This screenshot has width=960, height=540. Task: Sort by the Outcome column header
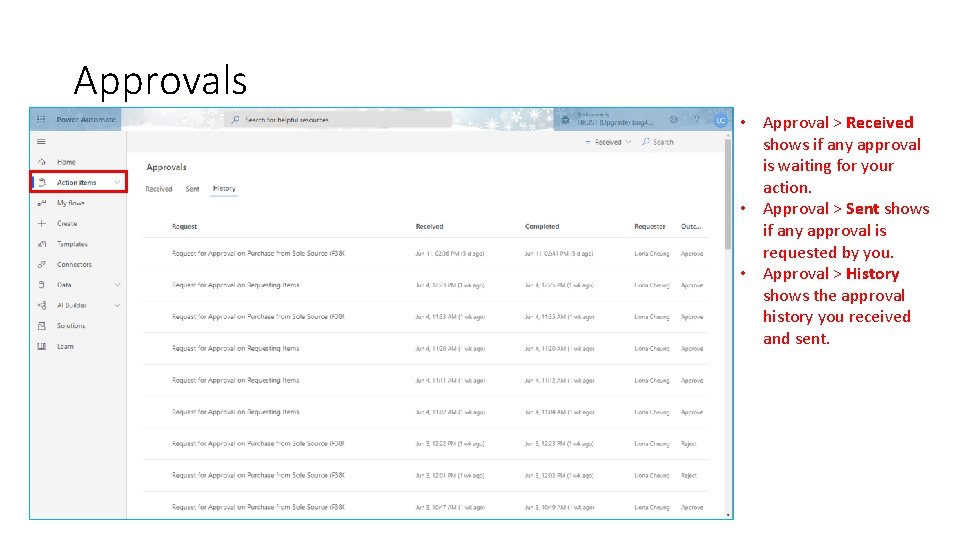[x=691, y=227]
